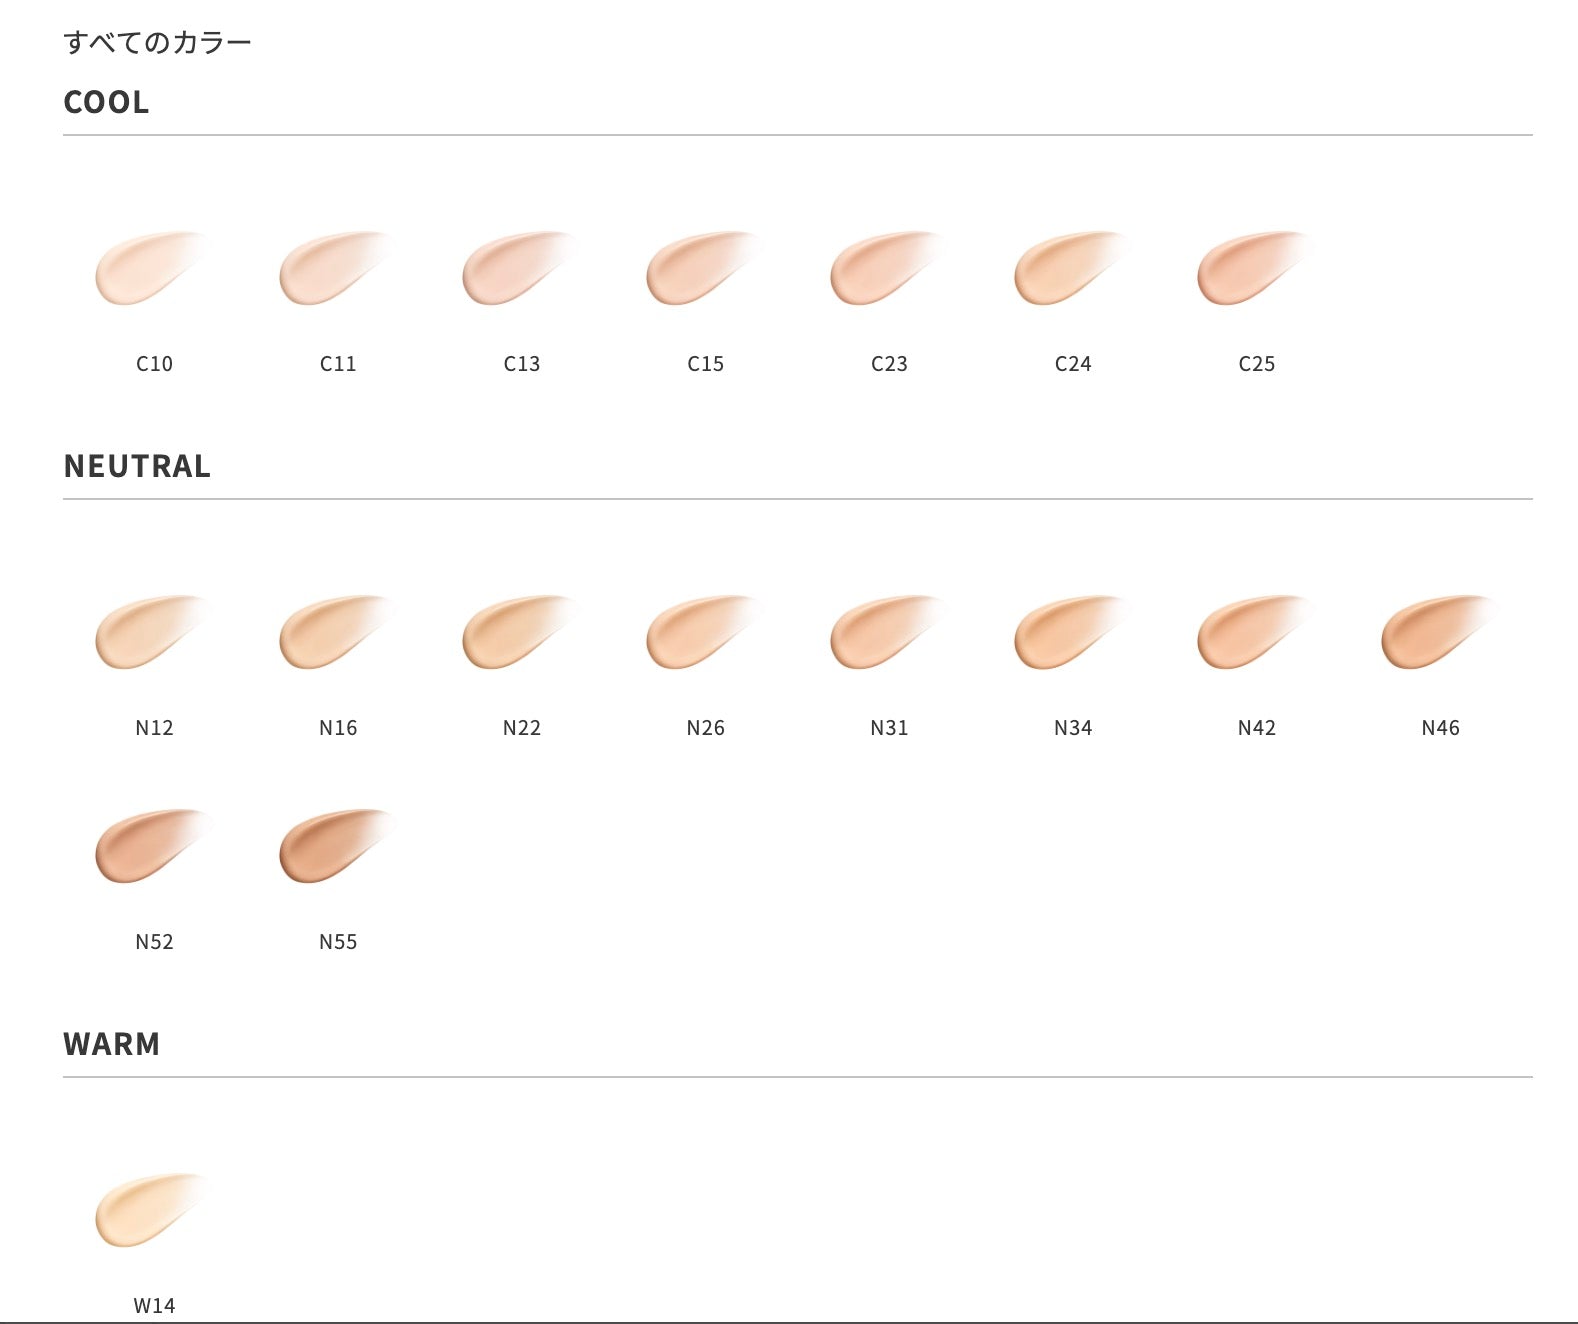1578x1324 pixels.
Task: Click the C23 foundation shade
Action: tap(880, 270)
